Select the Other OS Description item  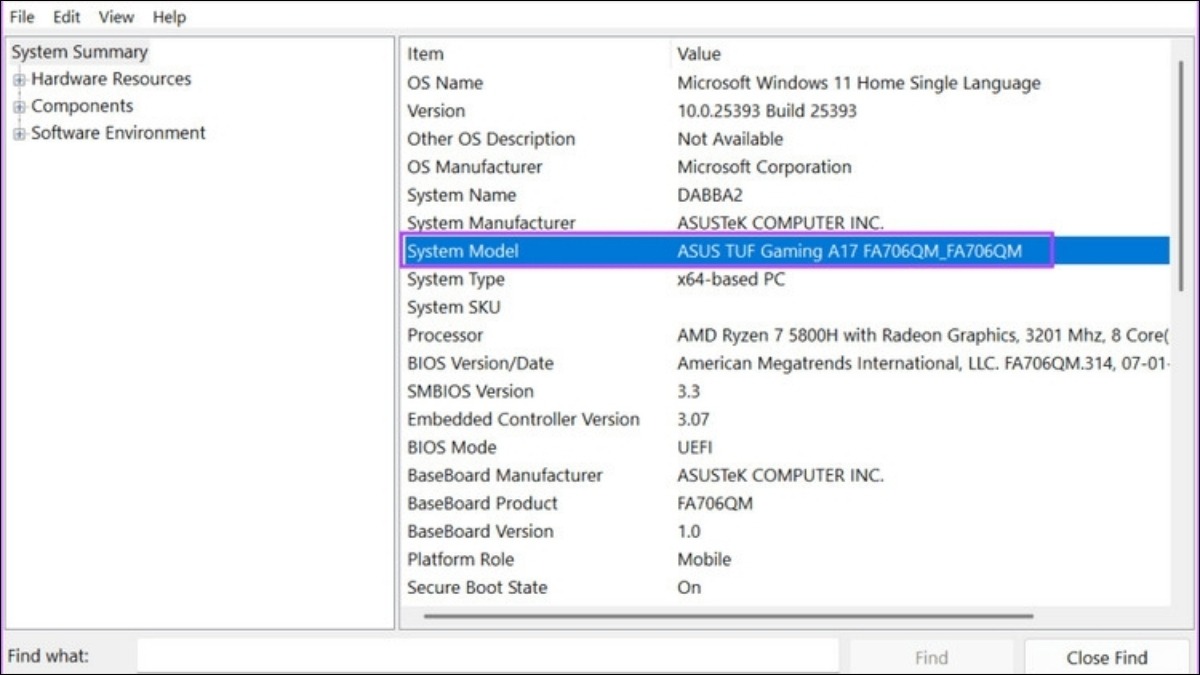click(x=491, y=139)
